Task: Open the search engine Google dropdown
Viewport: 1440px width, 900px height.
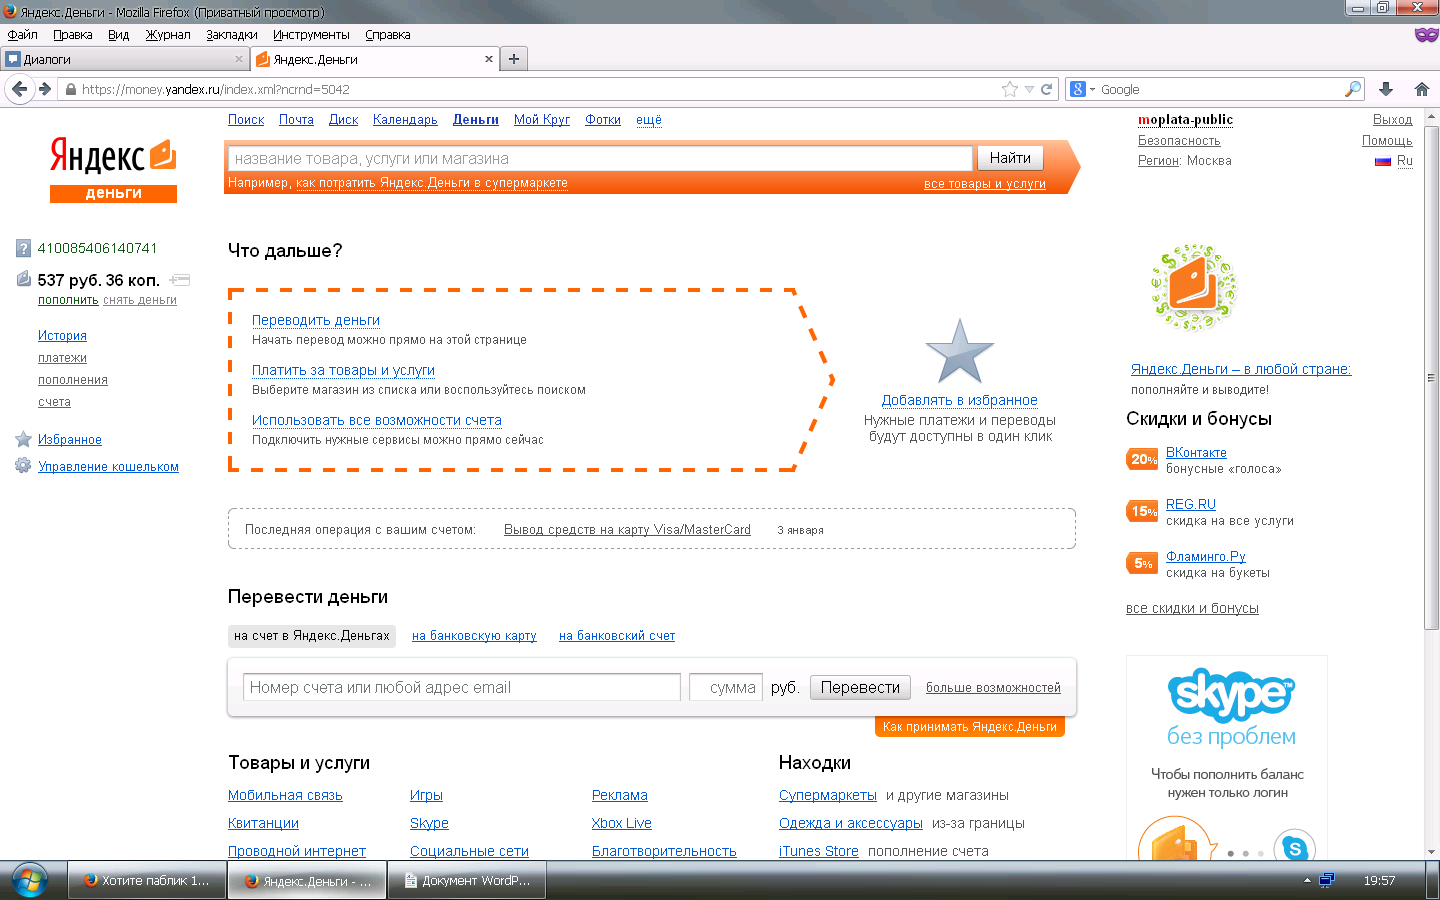Action: pyautogui.click(x=1083, y=89)
